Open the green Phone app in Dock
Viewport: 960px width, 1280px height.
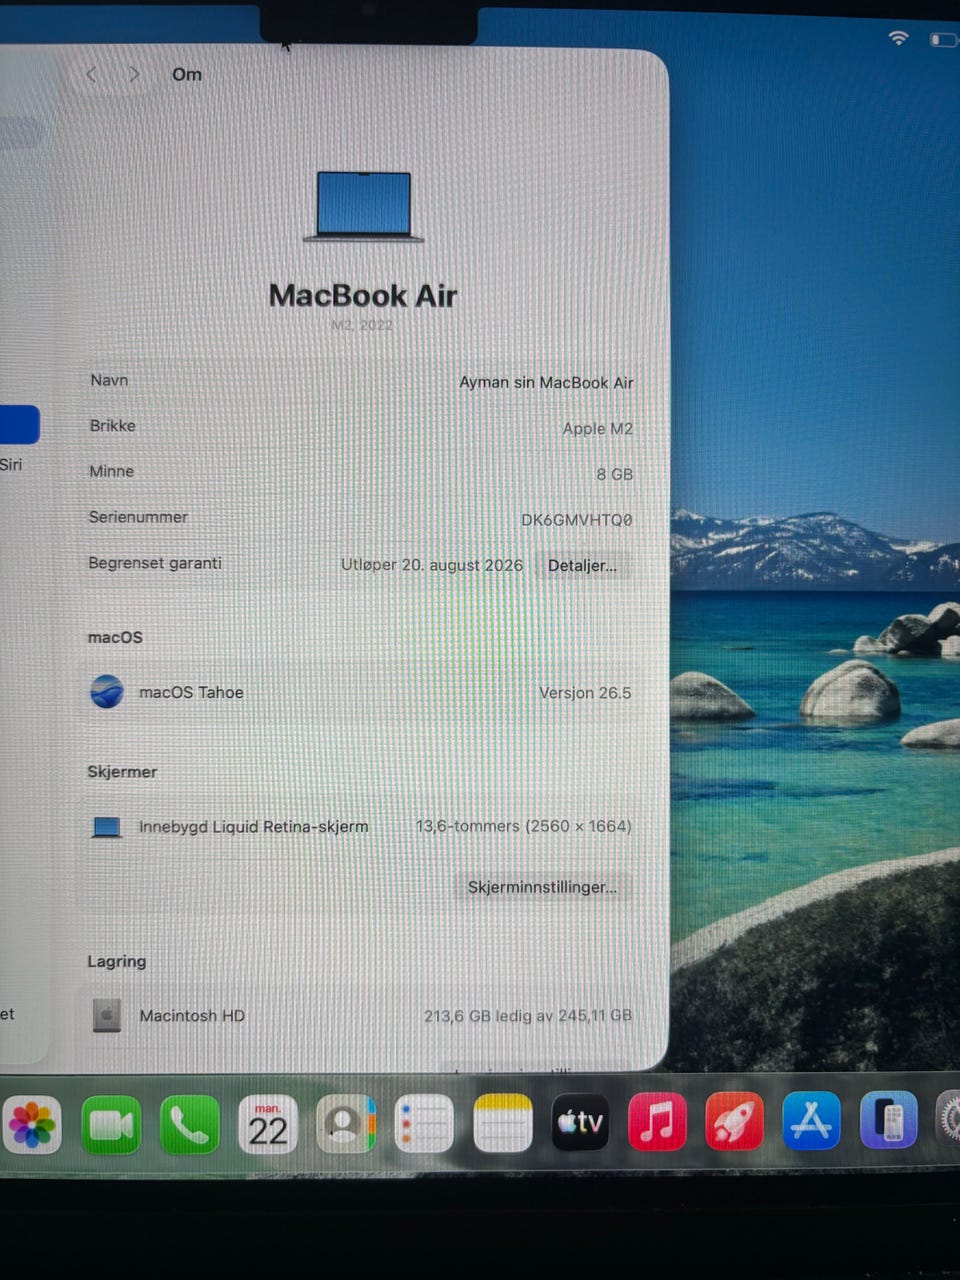pyautogui.click(x=188, y=1124)
